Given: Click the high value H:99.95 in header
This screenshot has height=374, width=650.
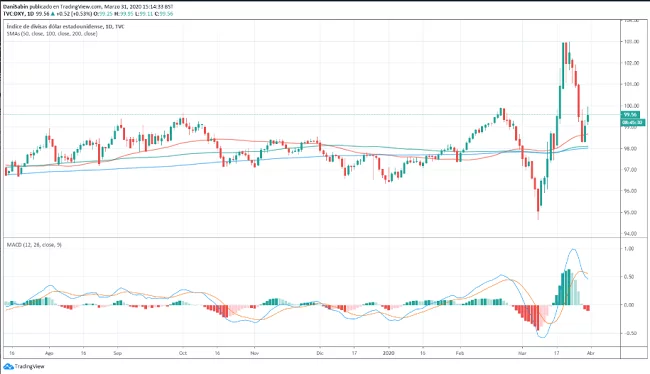Looking at the screenshot, I should point(124,14).
